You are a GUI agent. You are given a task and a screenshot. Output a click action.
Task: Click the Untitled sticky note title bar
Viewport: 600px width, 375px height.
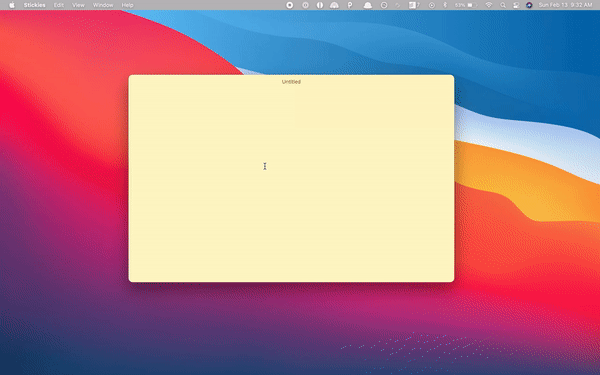(x=291, y=82)
